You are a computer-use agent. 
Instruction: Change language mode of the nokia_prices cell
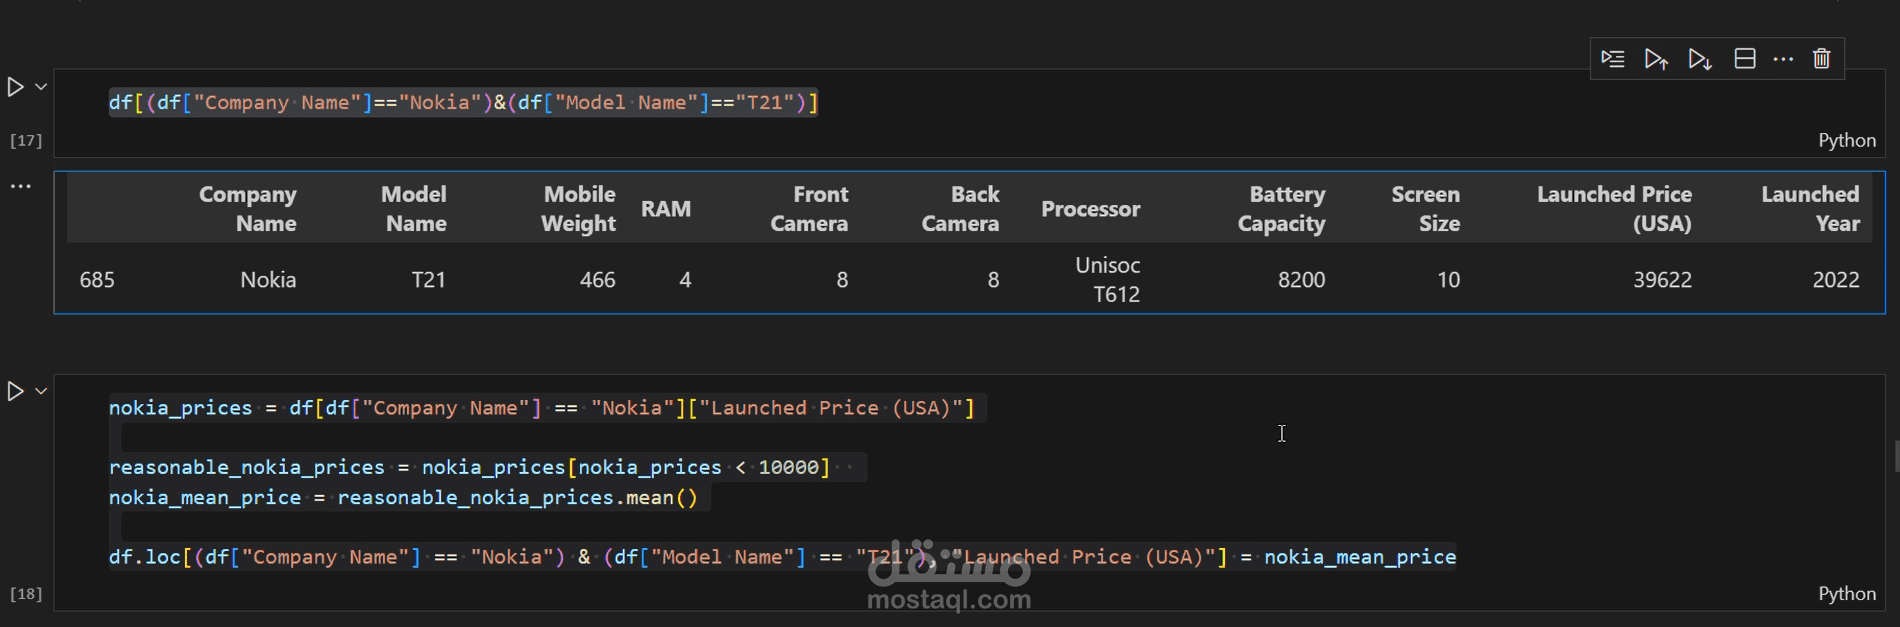coord(1846,593)
